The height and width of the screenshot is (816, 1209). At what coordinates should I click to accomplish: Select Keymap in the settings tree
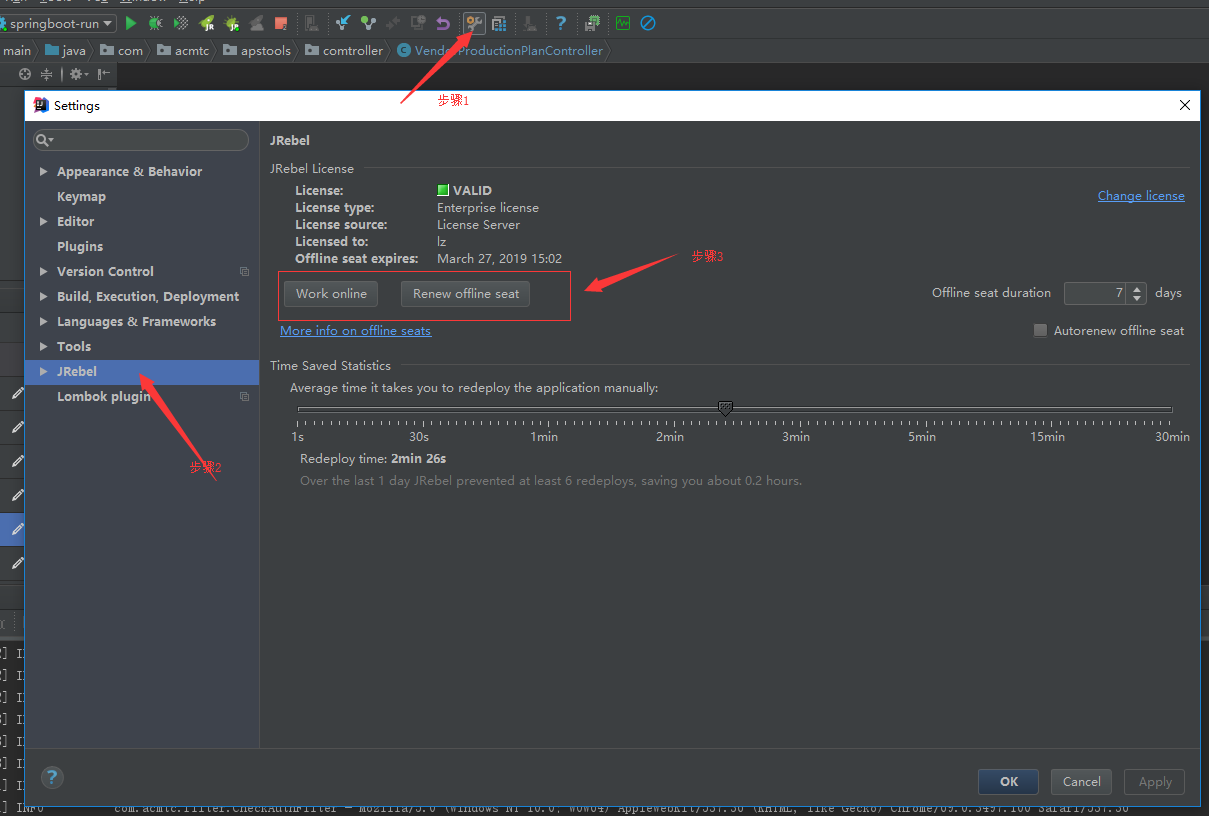(x=81, y=196)
